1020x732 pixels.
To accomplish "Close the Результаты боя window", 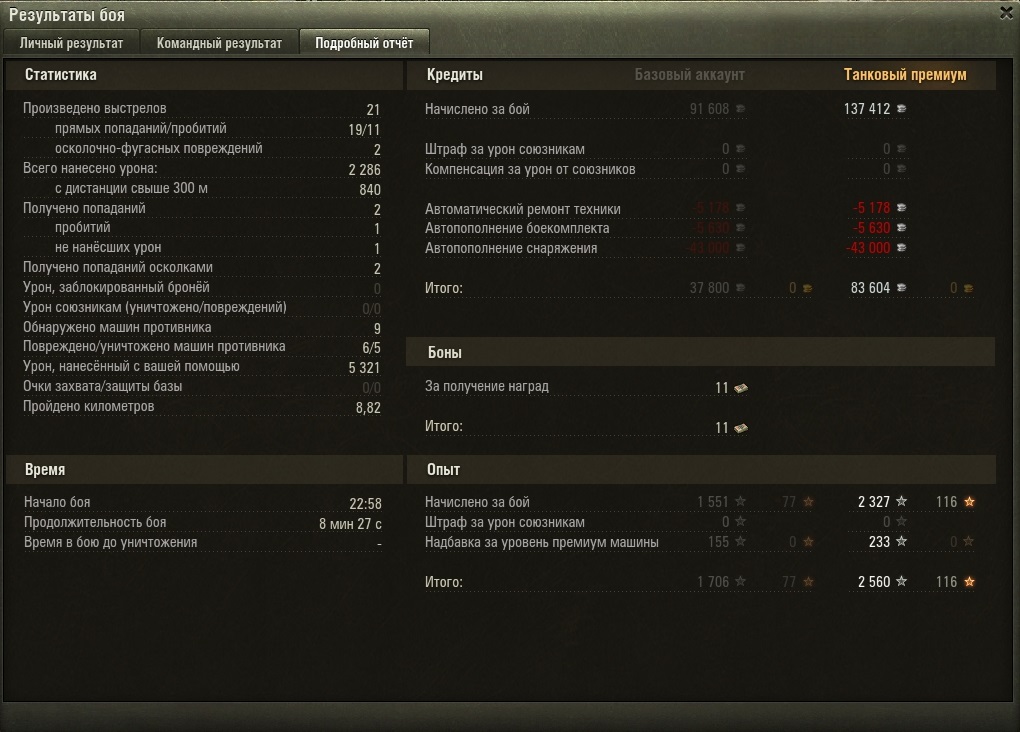I will (1006, 12).
